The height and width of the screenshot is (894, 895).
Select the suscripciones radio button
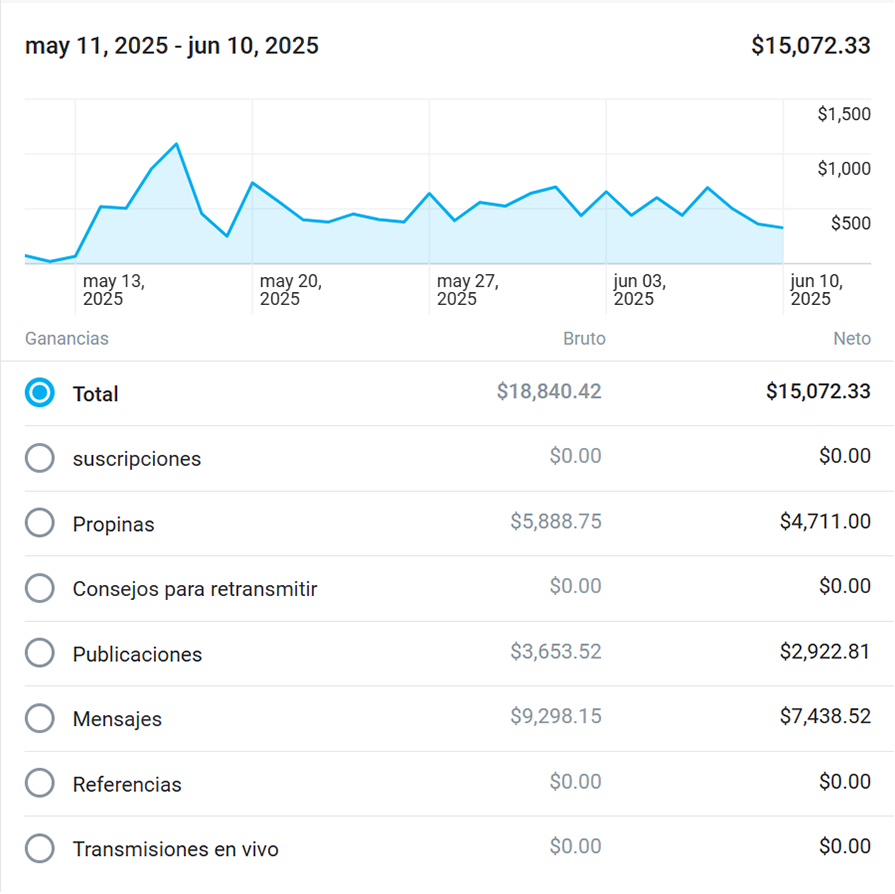[40, 458]
